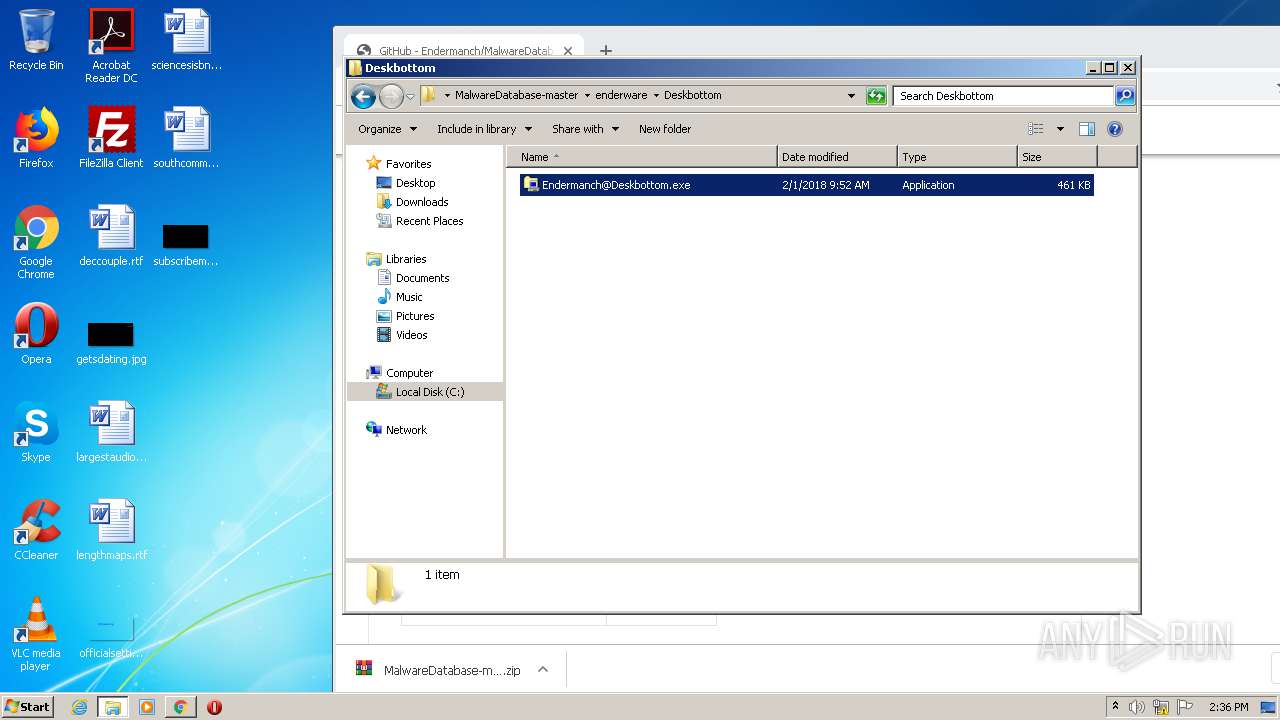Open the Start menu

coord(28,707)
